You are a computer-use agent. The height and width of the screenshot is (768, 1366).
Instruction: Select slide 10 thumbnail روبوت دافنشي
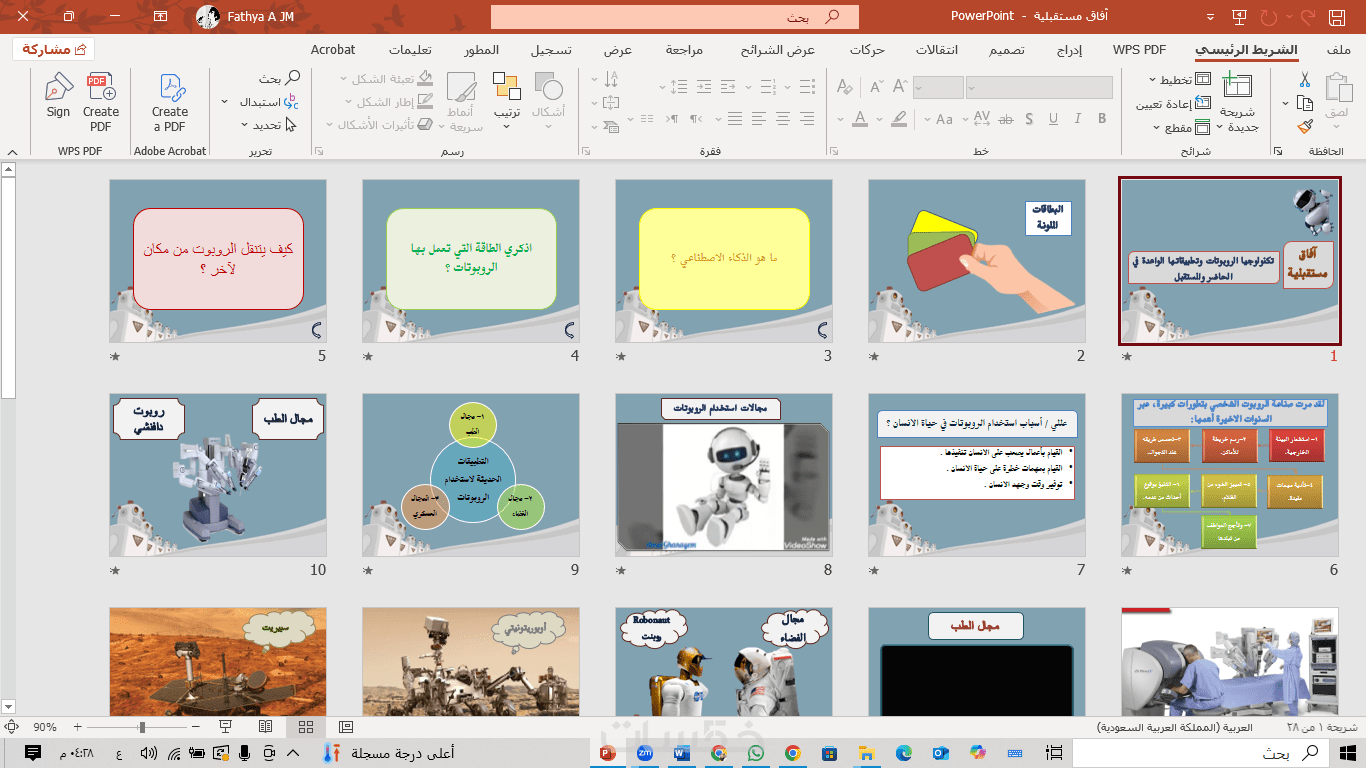(x=217, y=475)
